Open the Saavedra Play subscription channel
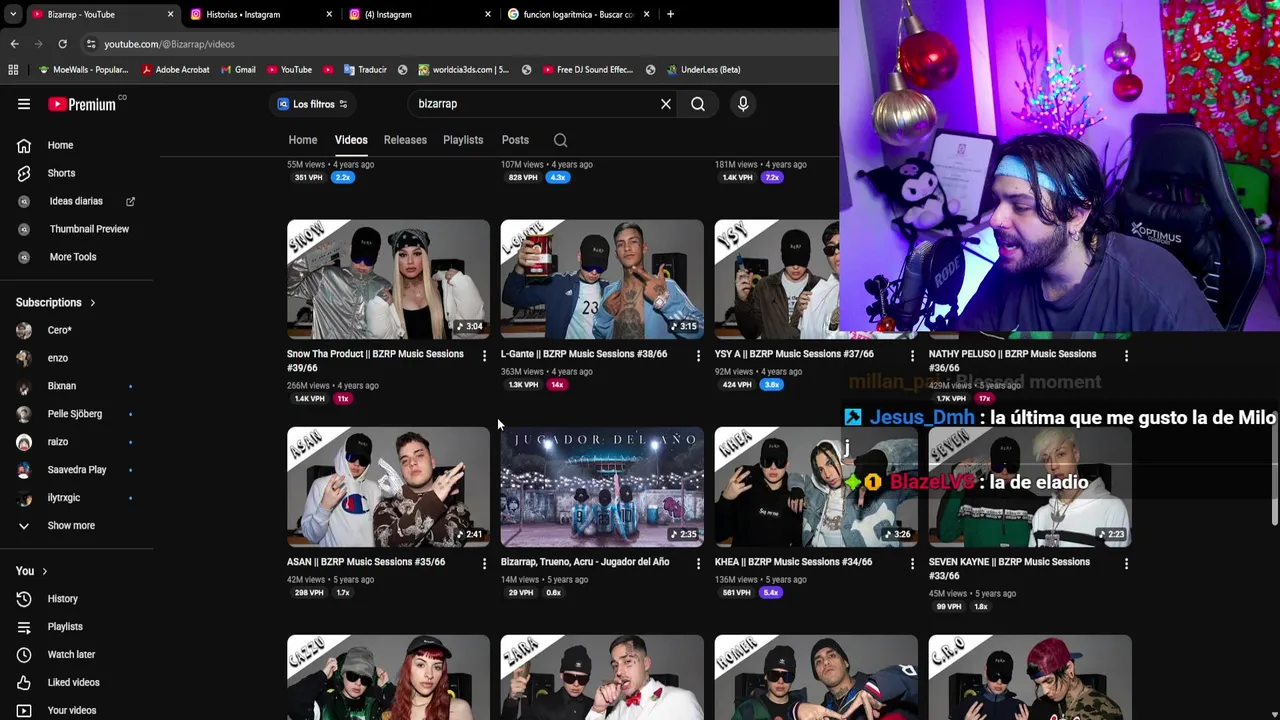 [x=76, y=470]
